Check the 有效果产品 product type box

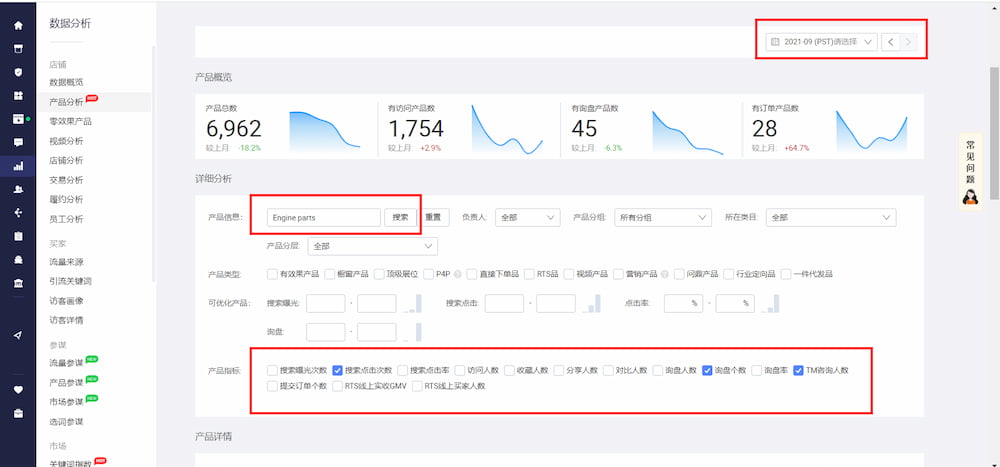pyautogui.click(x=273, y=274)
